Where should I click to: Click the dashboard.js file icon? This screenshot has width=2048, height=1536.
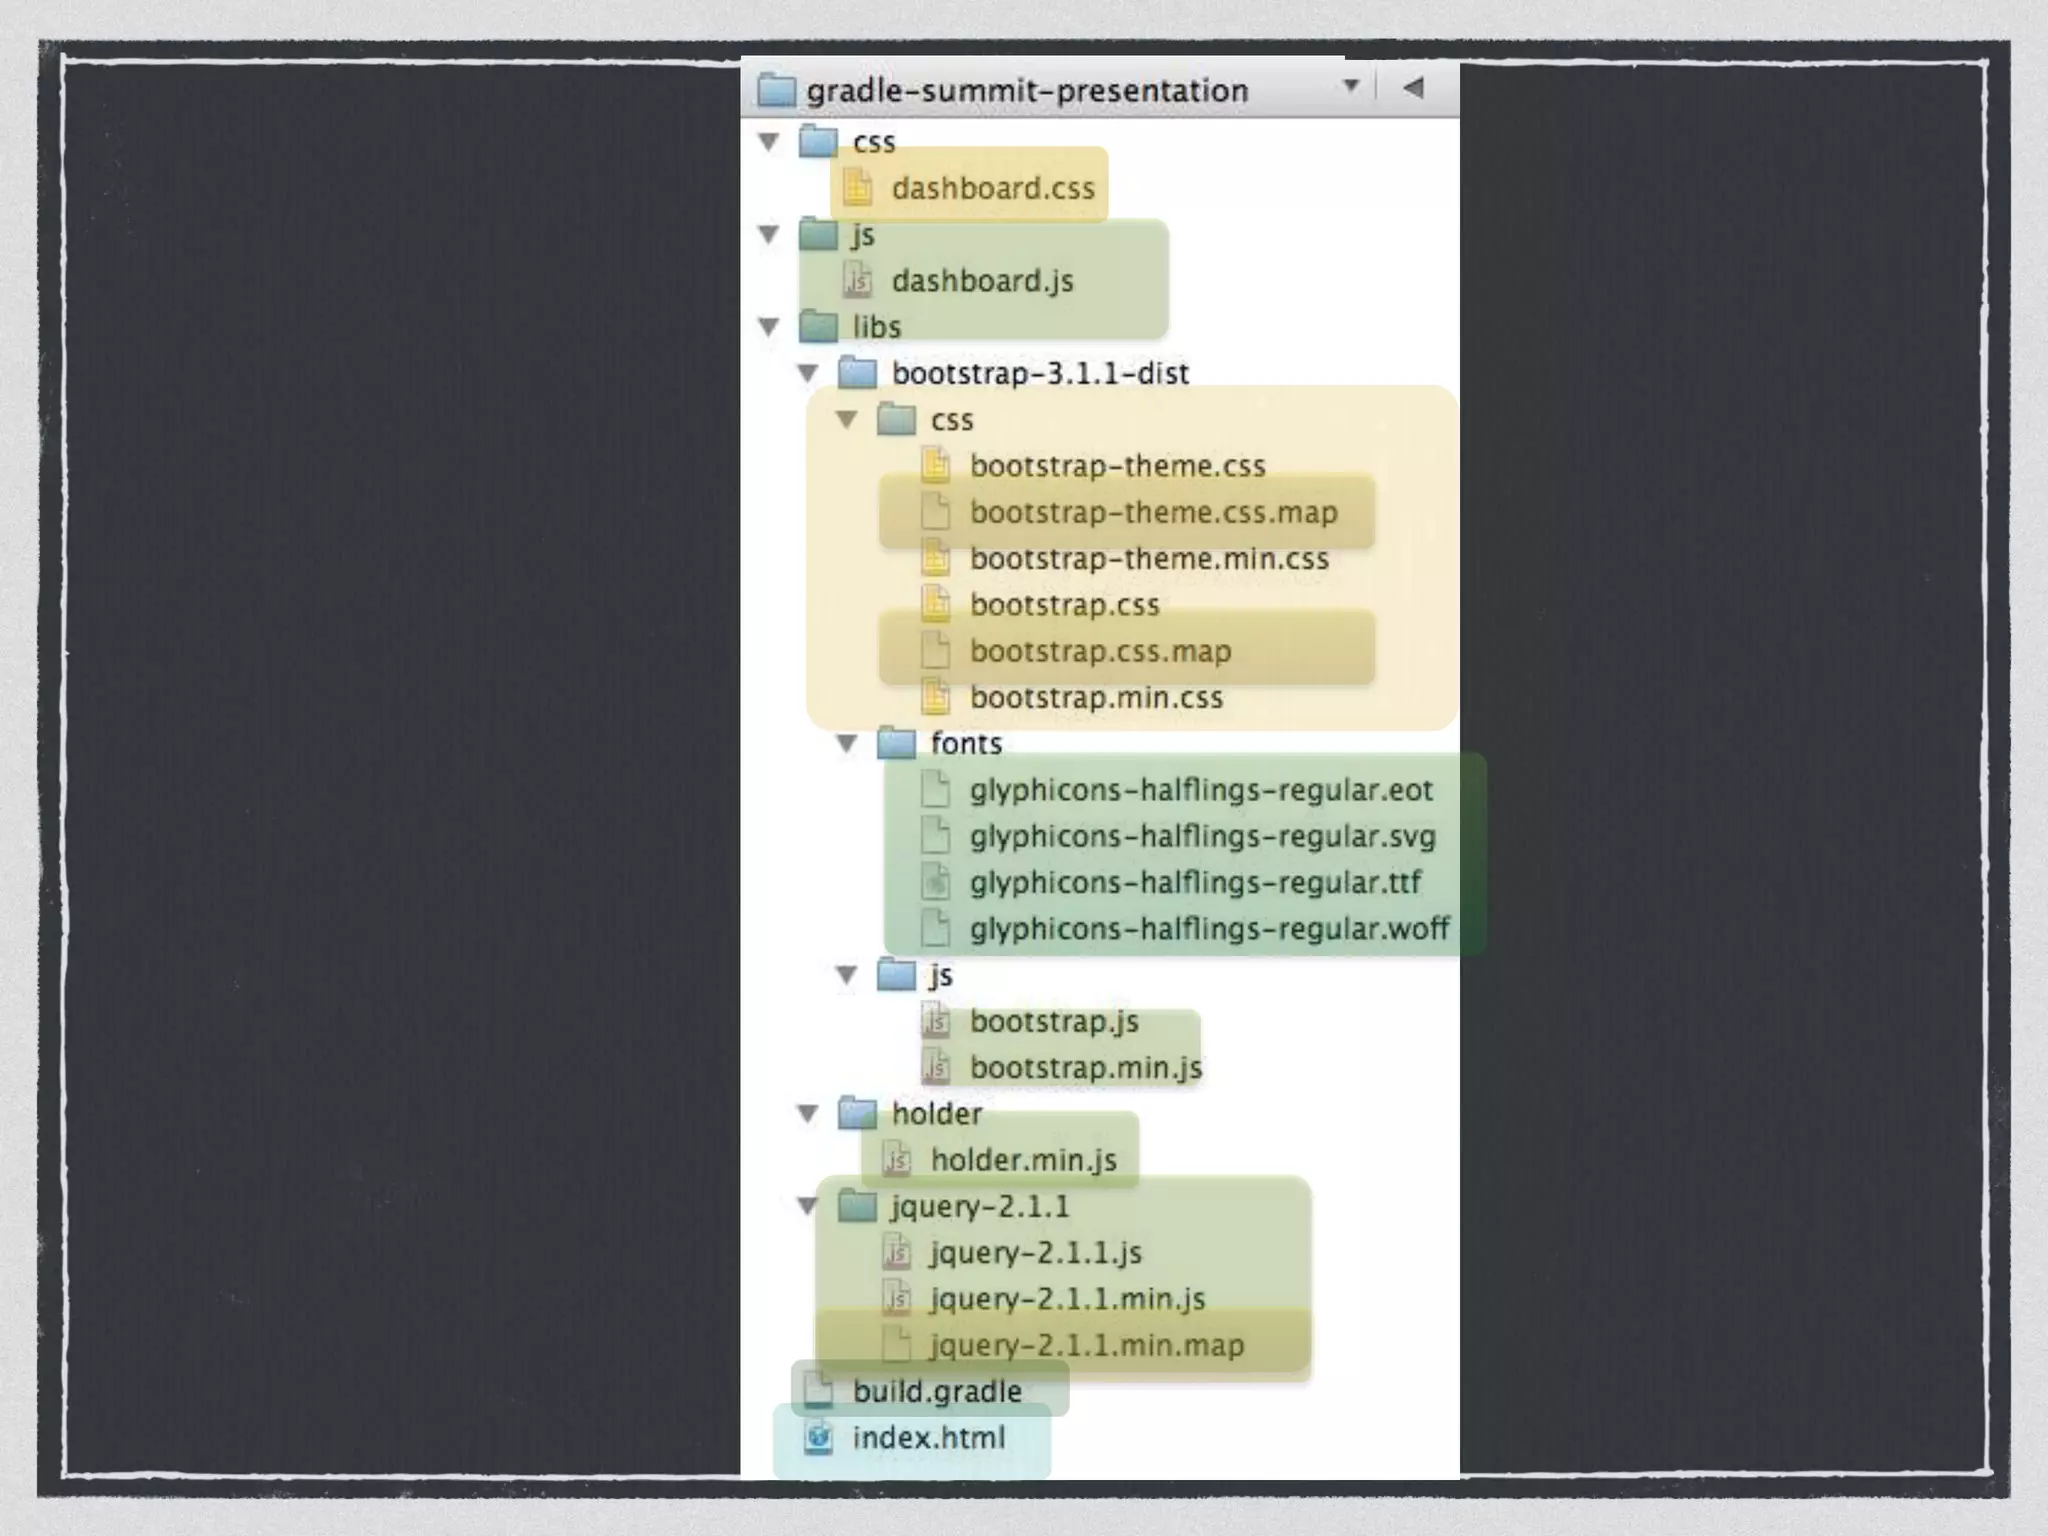pyautogui.click(x=857, y=280)
